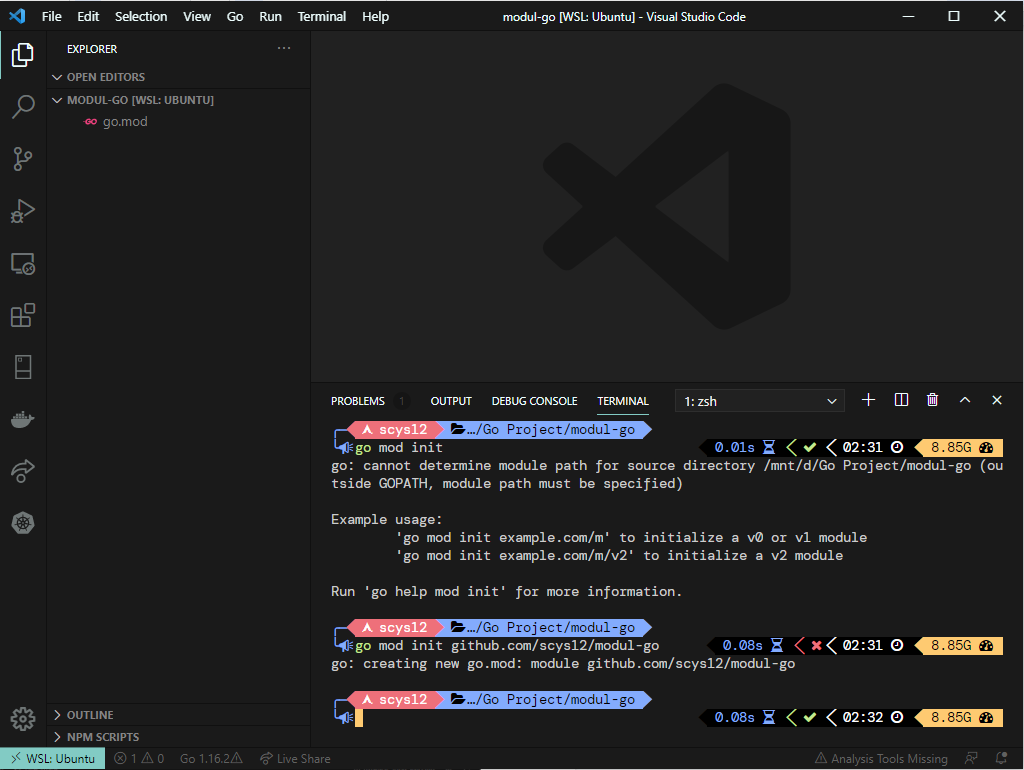Open notifications bell in status bar
This screenshot has height=770, width=1024.
pyautogui.click(x=1000, y=758)
